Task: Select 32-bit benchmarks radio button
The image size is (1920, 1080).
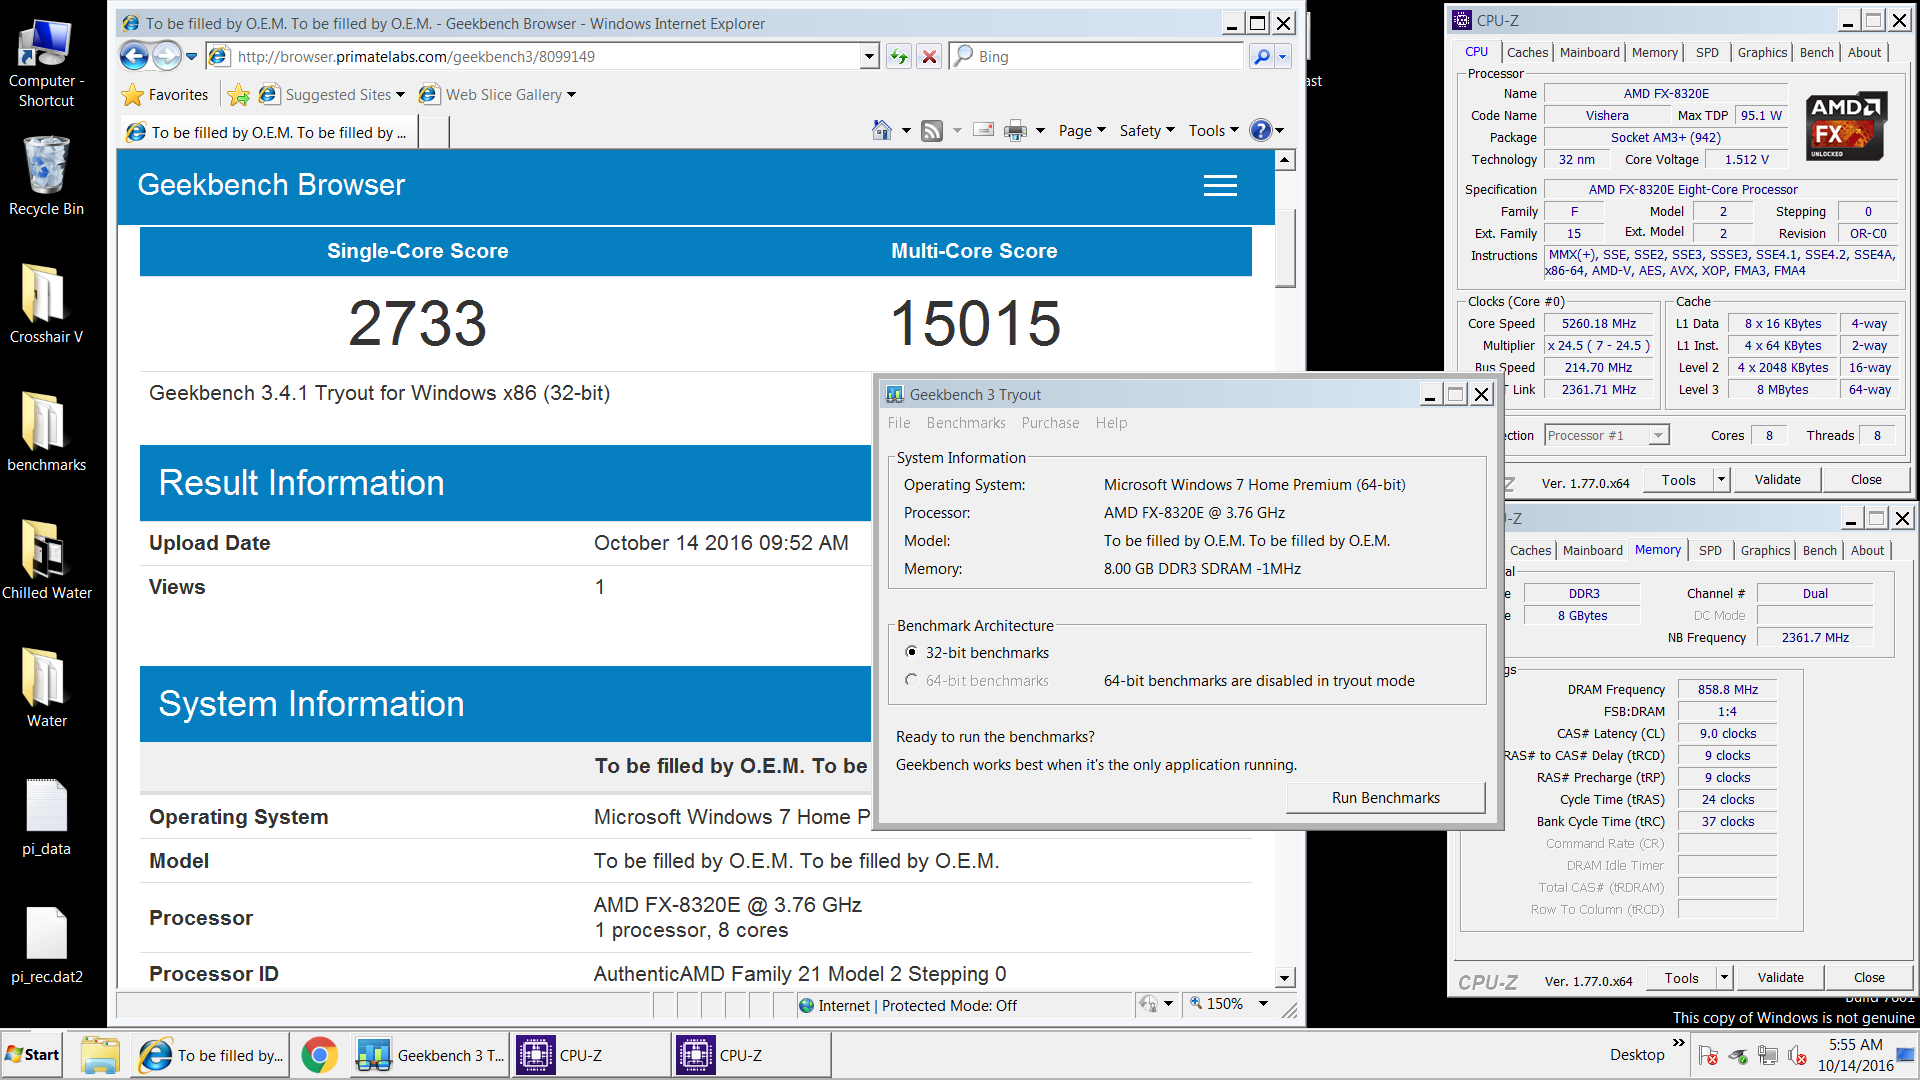Action: coord(911,652)
